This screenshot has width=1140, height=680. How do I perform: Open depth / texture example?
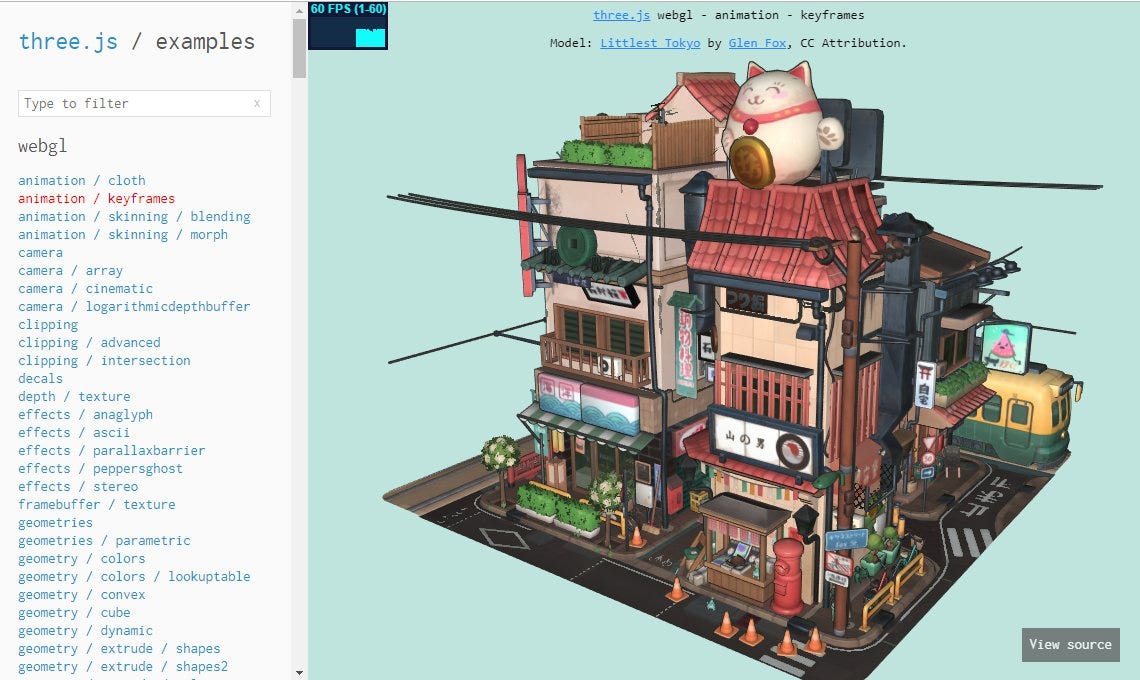74,396
